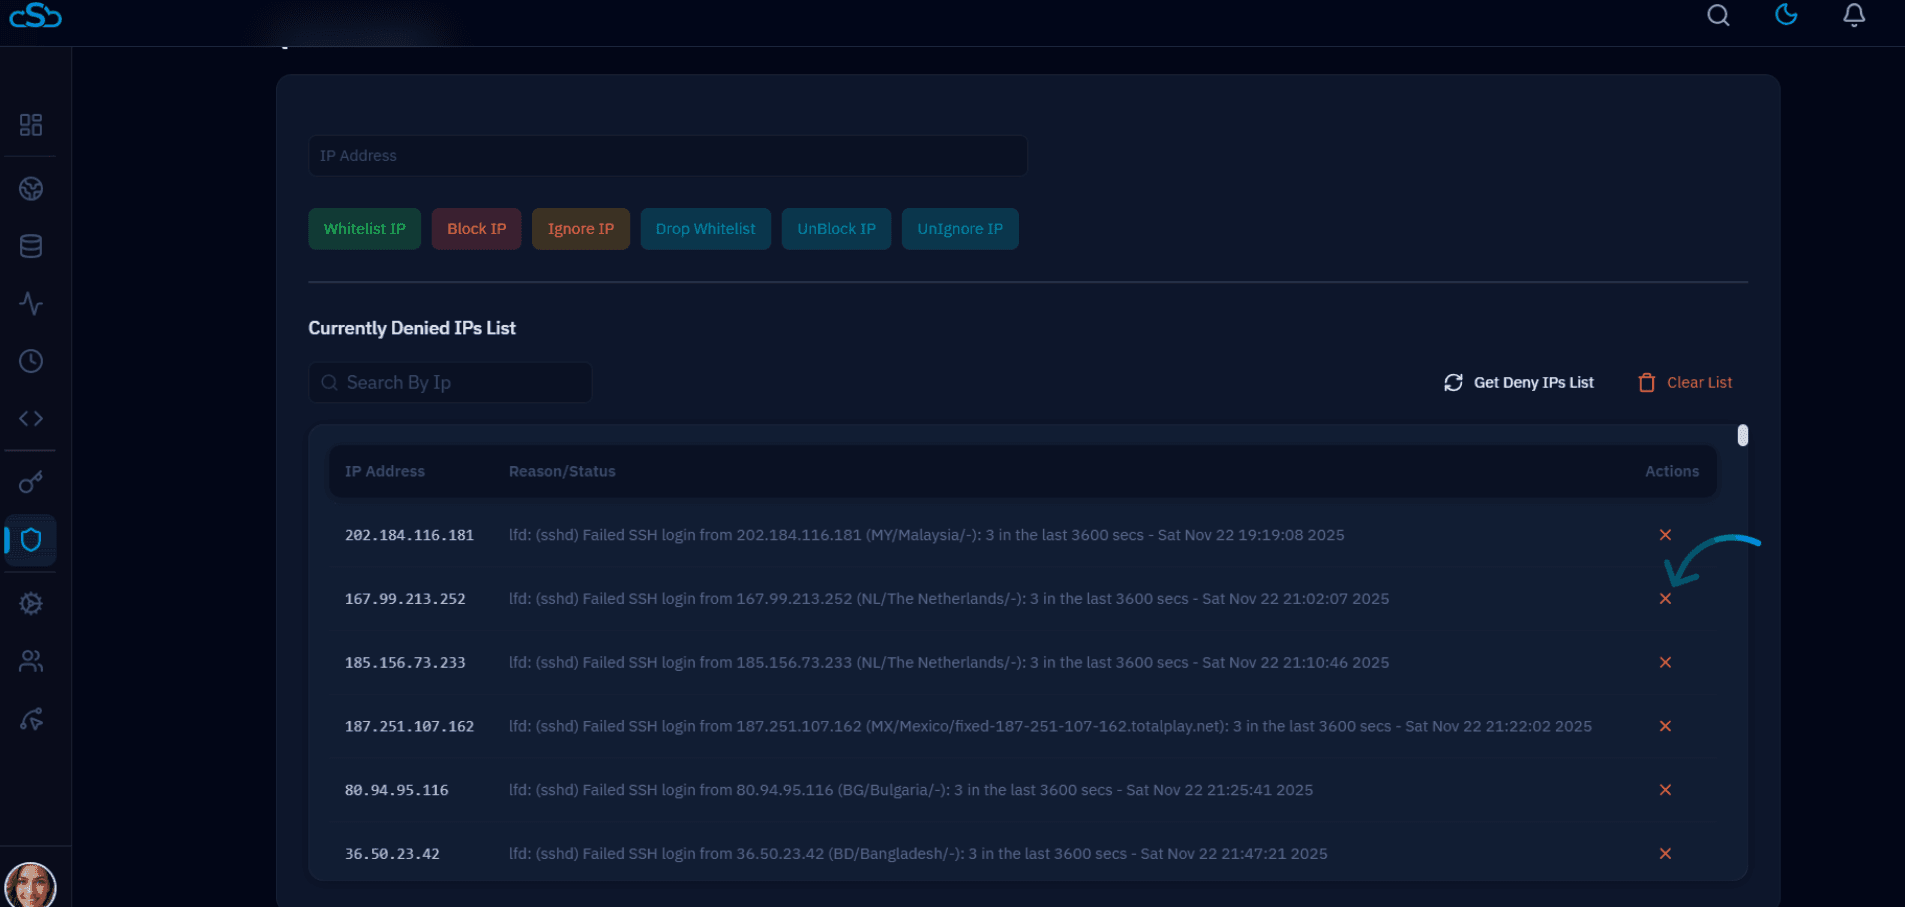Open the key icon in sidebar

(31, 482)
